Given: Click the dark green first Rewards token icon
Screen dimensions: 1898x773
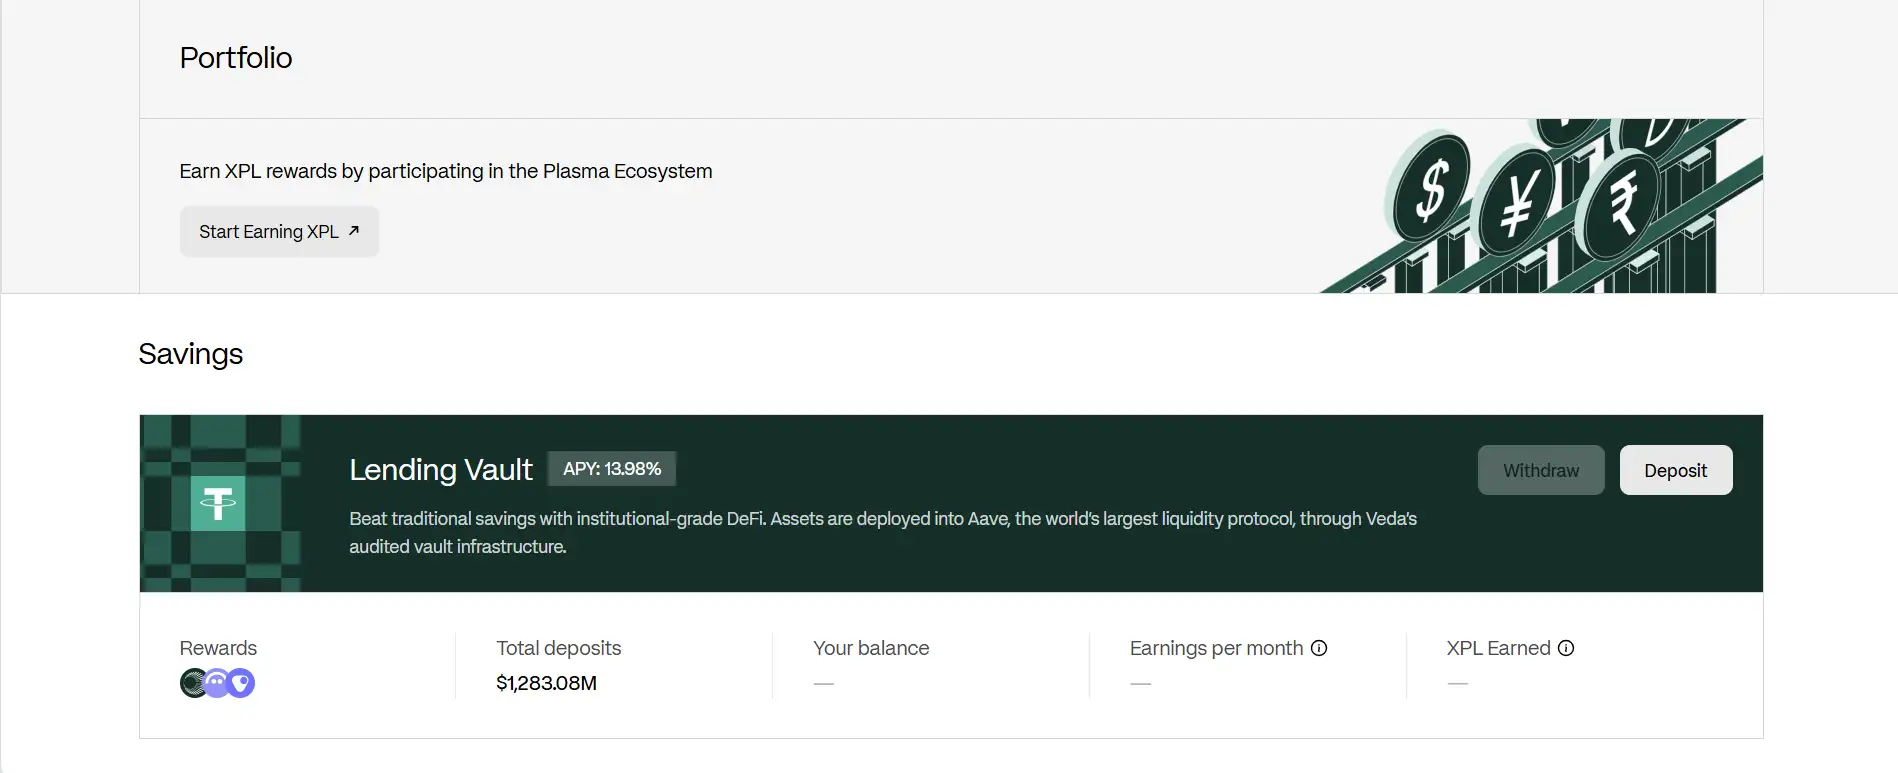Looking at the screenshot, I should 192,683.
